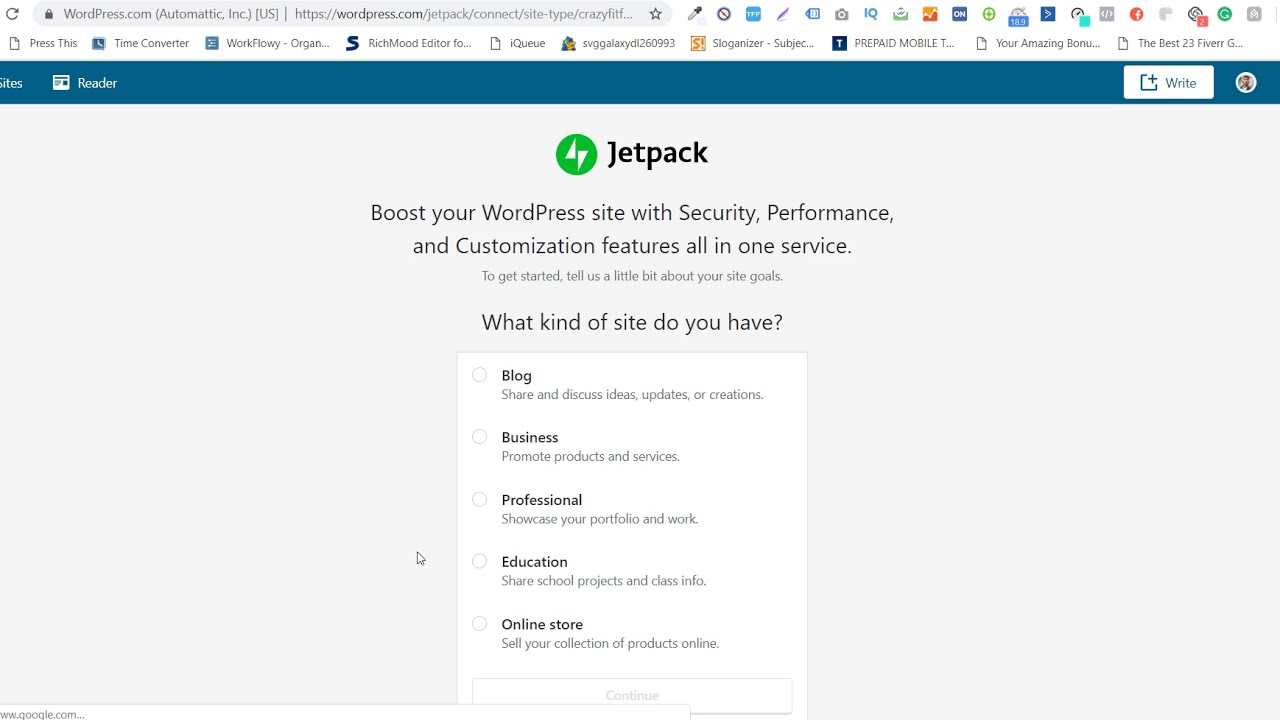Open the Time Converter bookmark
Screen dimensions: 1280x720
click(141, 43)
